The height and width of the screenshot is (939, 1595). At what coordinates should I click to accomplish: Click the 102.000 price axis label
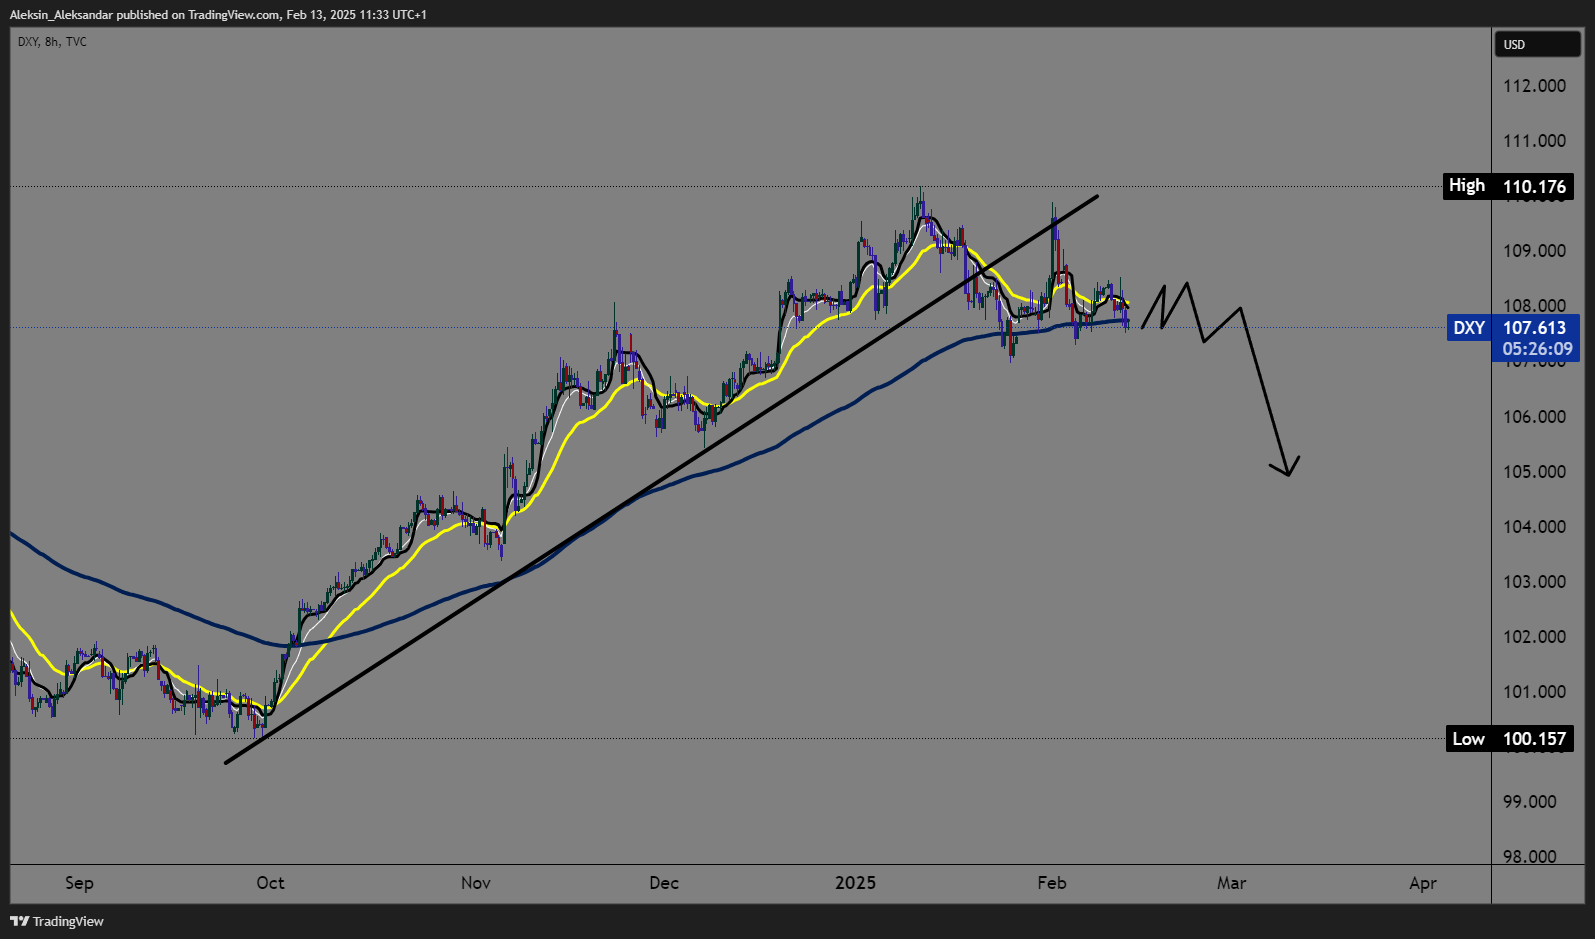pos(1534,637)
